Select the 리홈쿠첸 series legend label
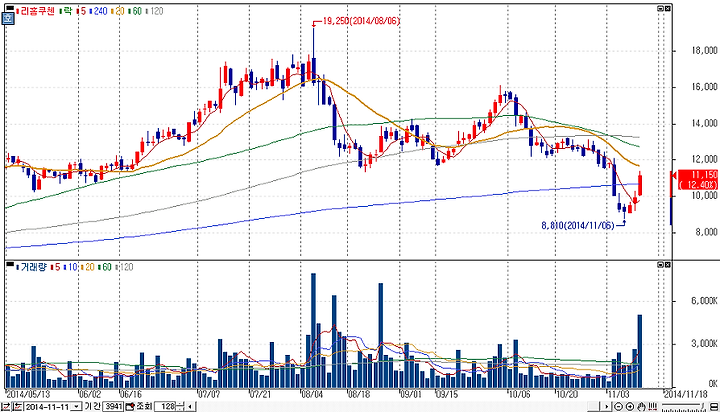The height and width of the screenshot is (412, 720). [x=38, y=11]
